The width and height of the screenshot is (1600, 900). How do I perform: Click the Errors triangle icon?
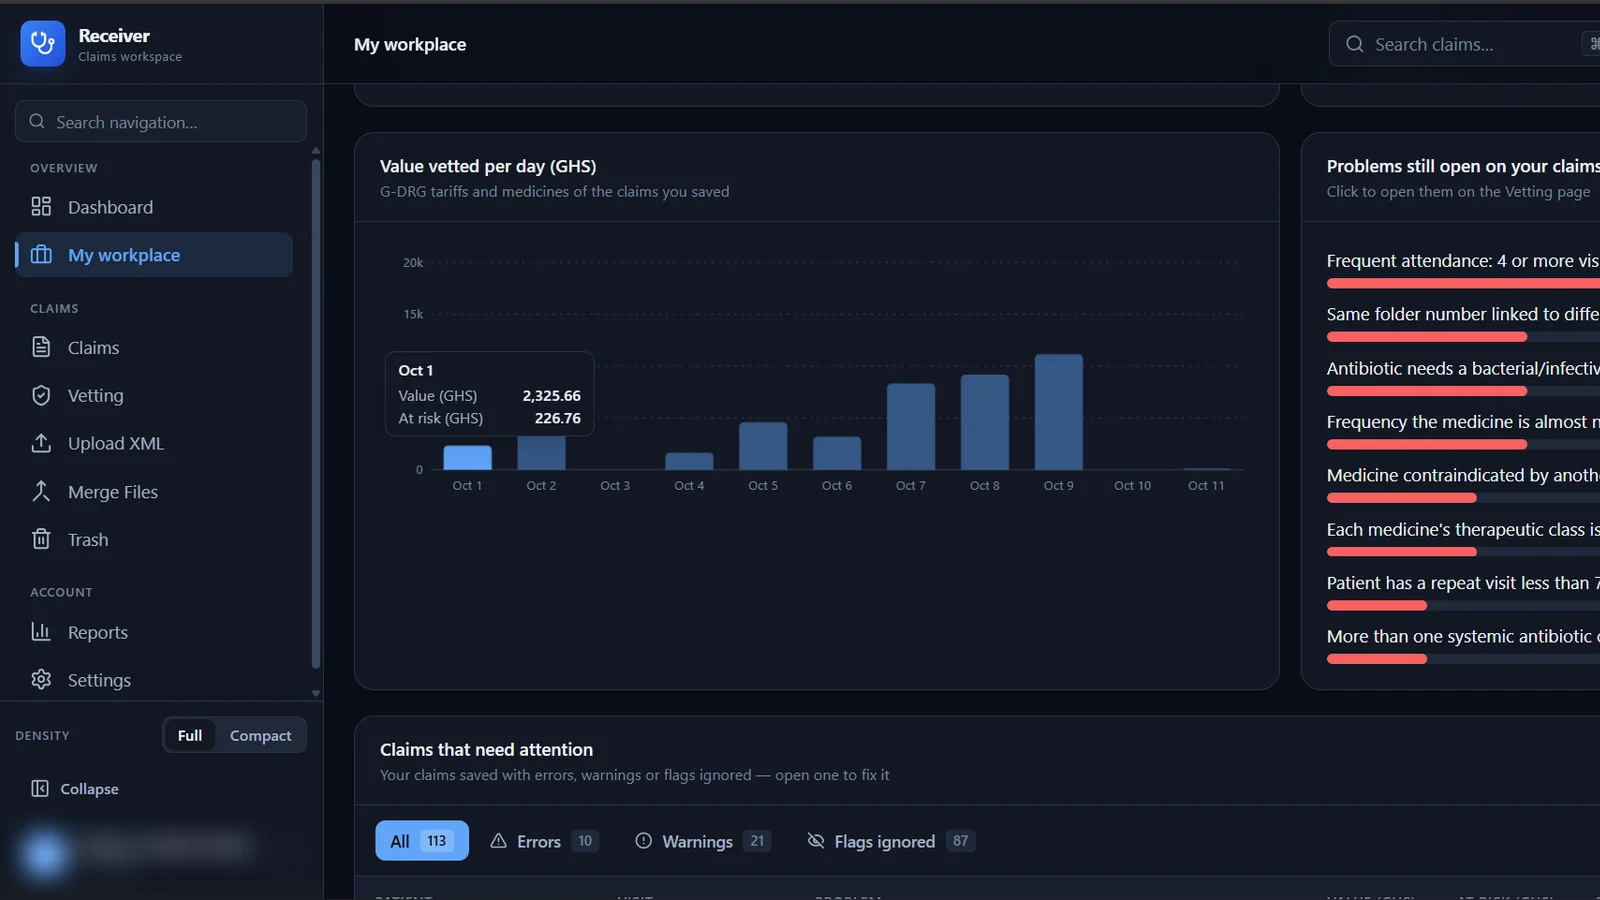[498, 841]
